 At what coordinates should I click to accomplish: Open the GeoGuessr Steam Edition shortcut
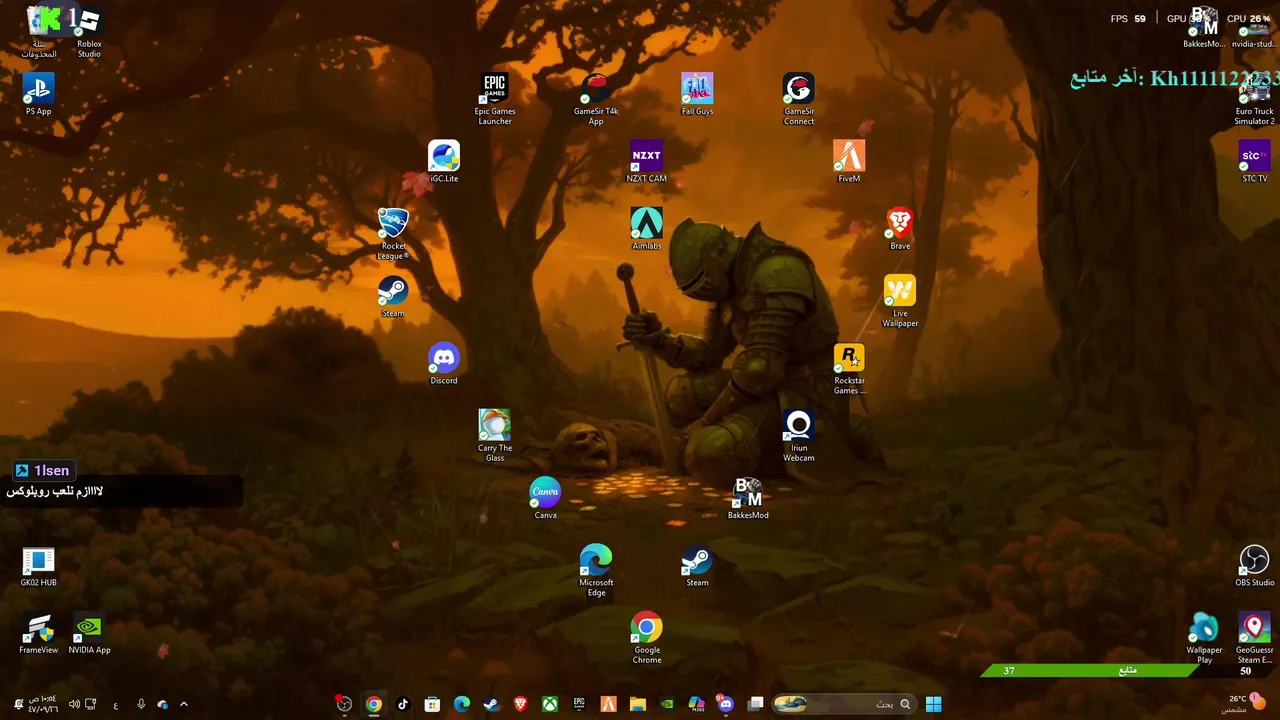(1254, 638)
